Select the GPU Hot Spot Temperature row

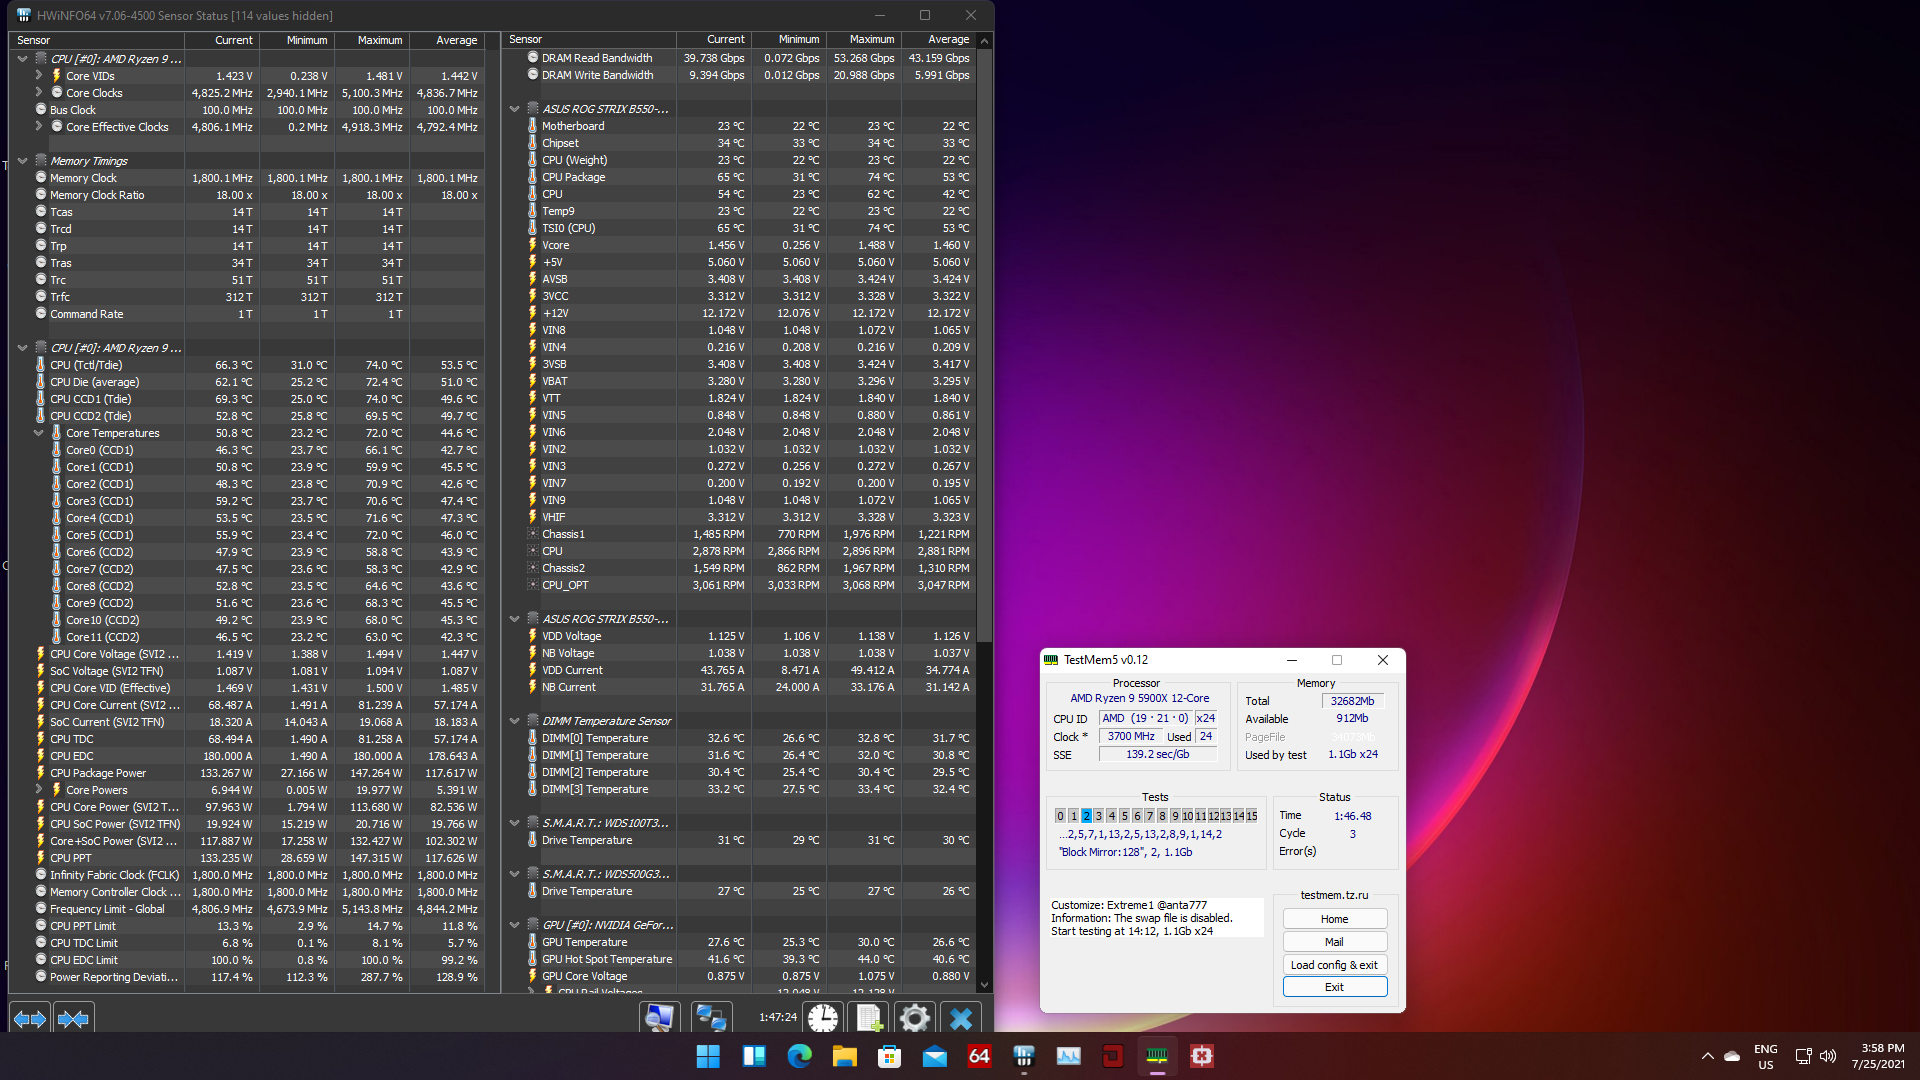[739, 959]
